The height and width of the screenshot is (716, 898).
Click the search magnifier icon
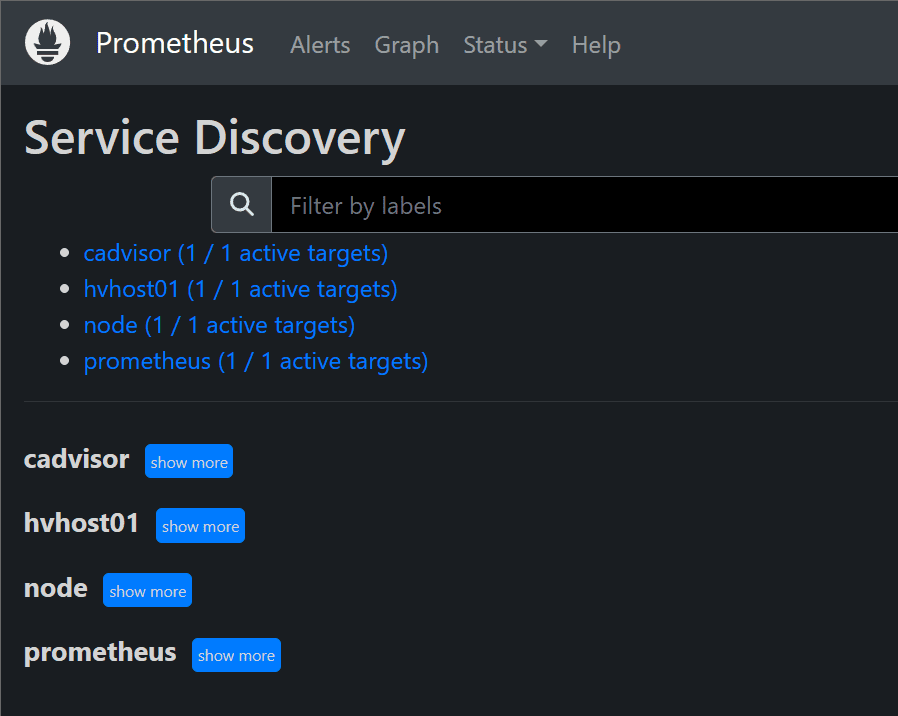[242, 205]
